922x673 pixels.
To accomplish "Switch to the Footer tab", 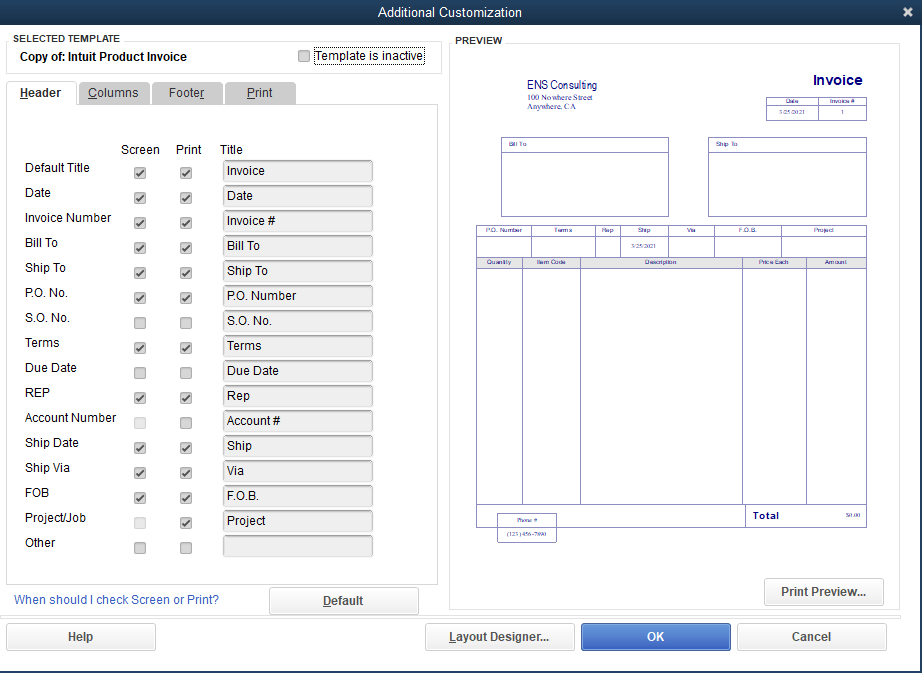I will 187,93.
